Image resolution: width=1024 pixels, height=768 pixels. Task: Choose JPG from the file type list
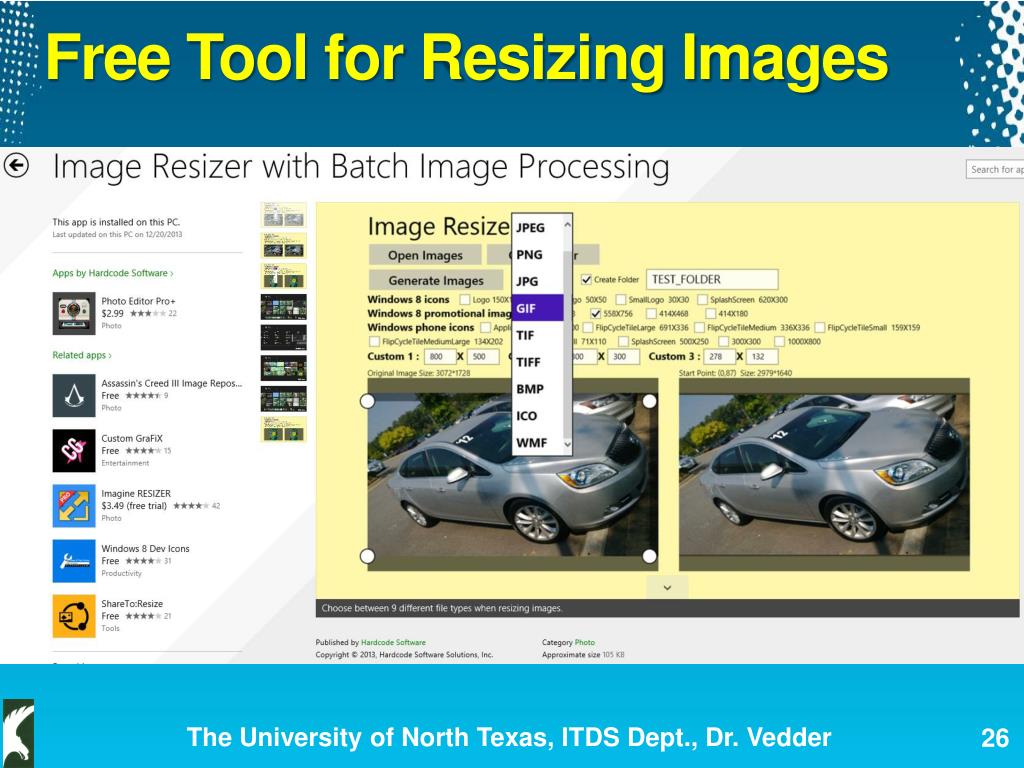[x=537, y=281]
